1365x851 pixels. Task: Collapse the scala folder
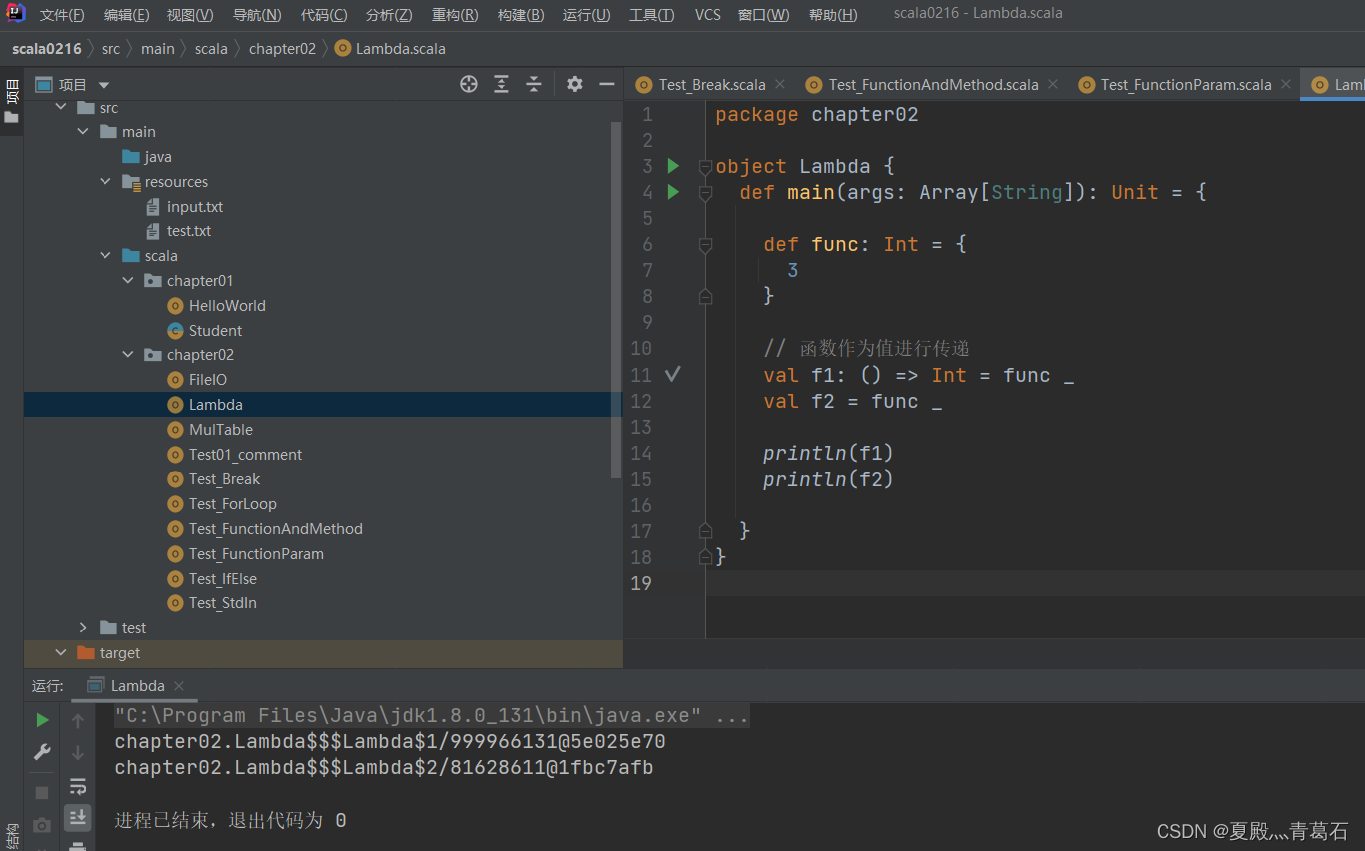point(106,256)
